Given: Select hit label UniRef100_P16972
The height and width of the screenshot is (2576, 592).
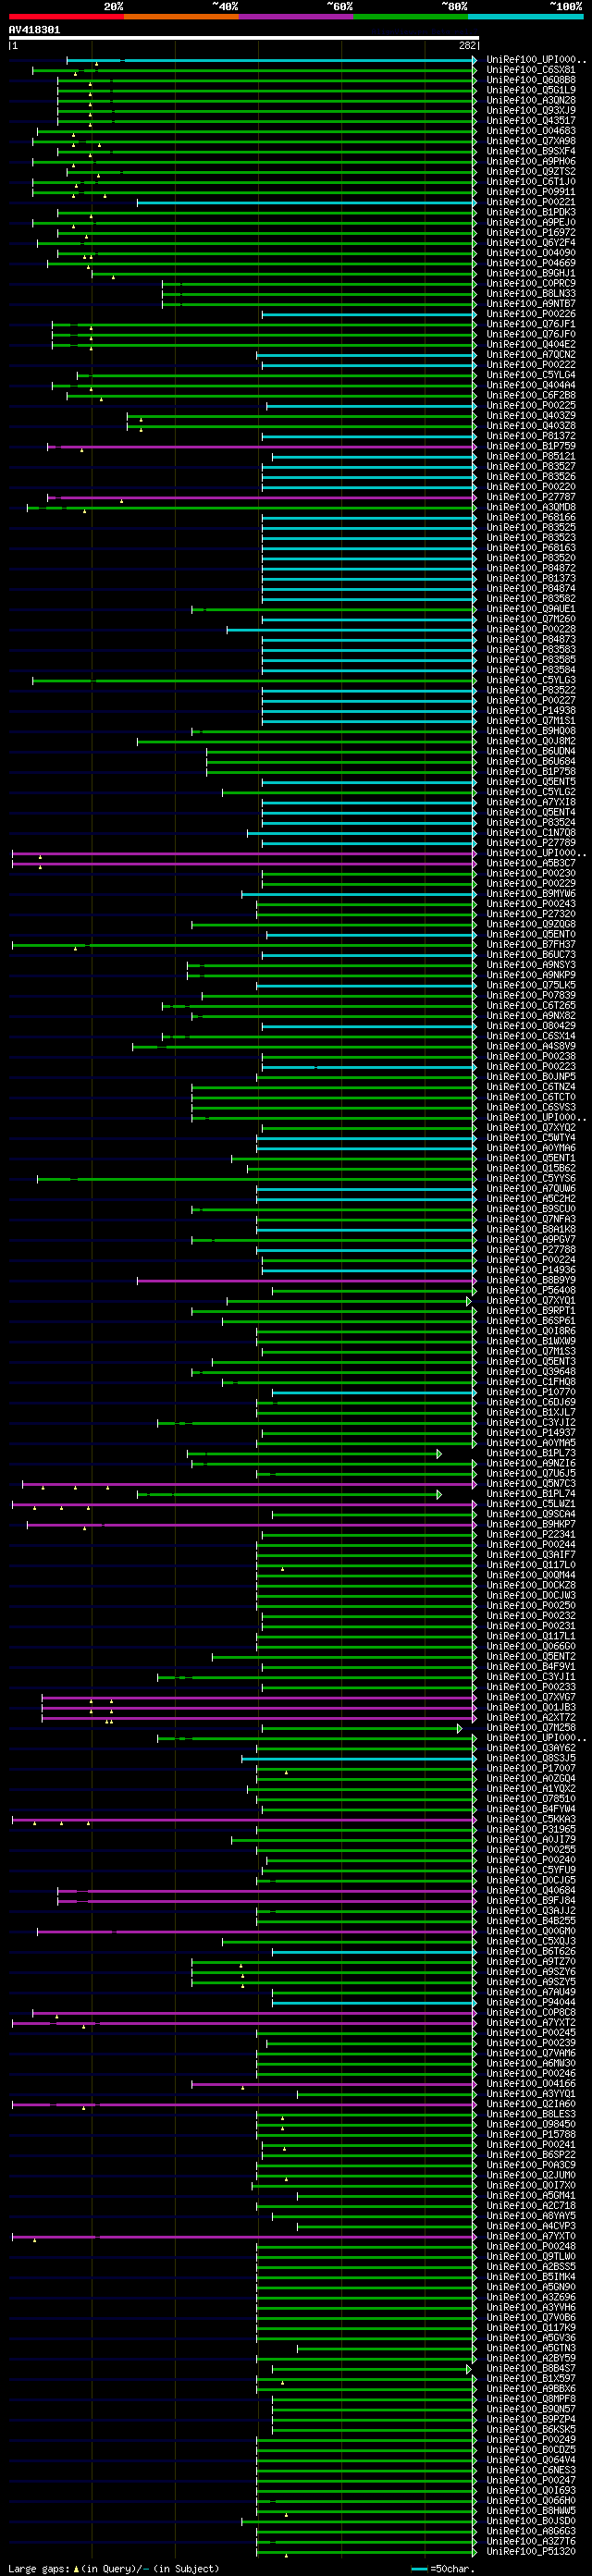Looking at the screenshot, I should [x=531, y=233].
